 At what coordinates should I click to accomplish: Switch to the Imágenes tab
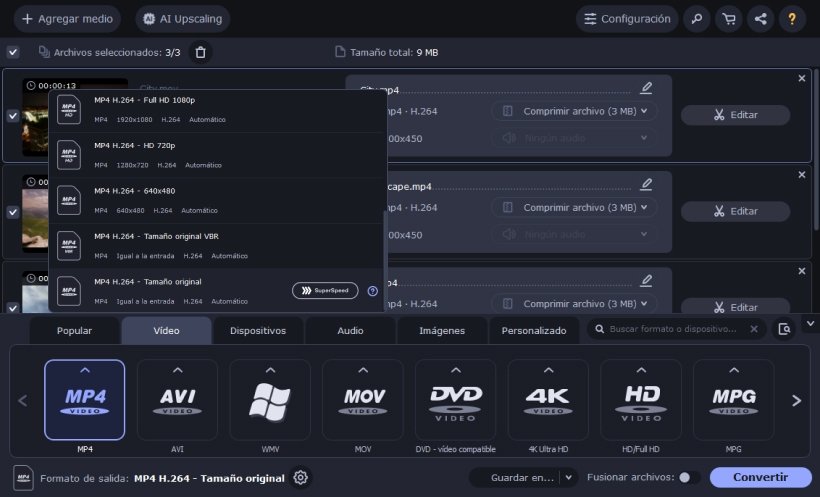pyautogui.click(x=442, y=331)
